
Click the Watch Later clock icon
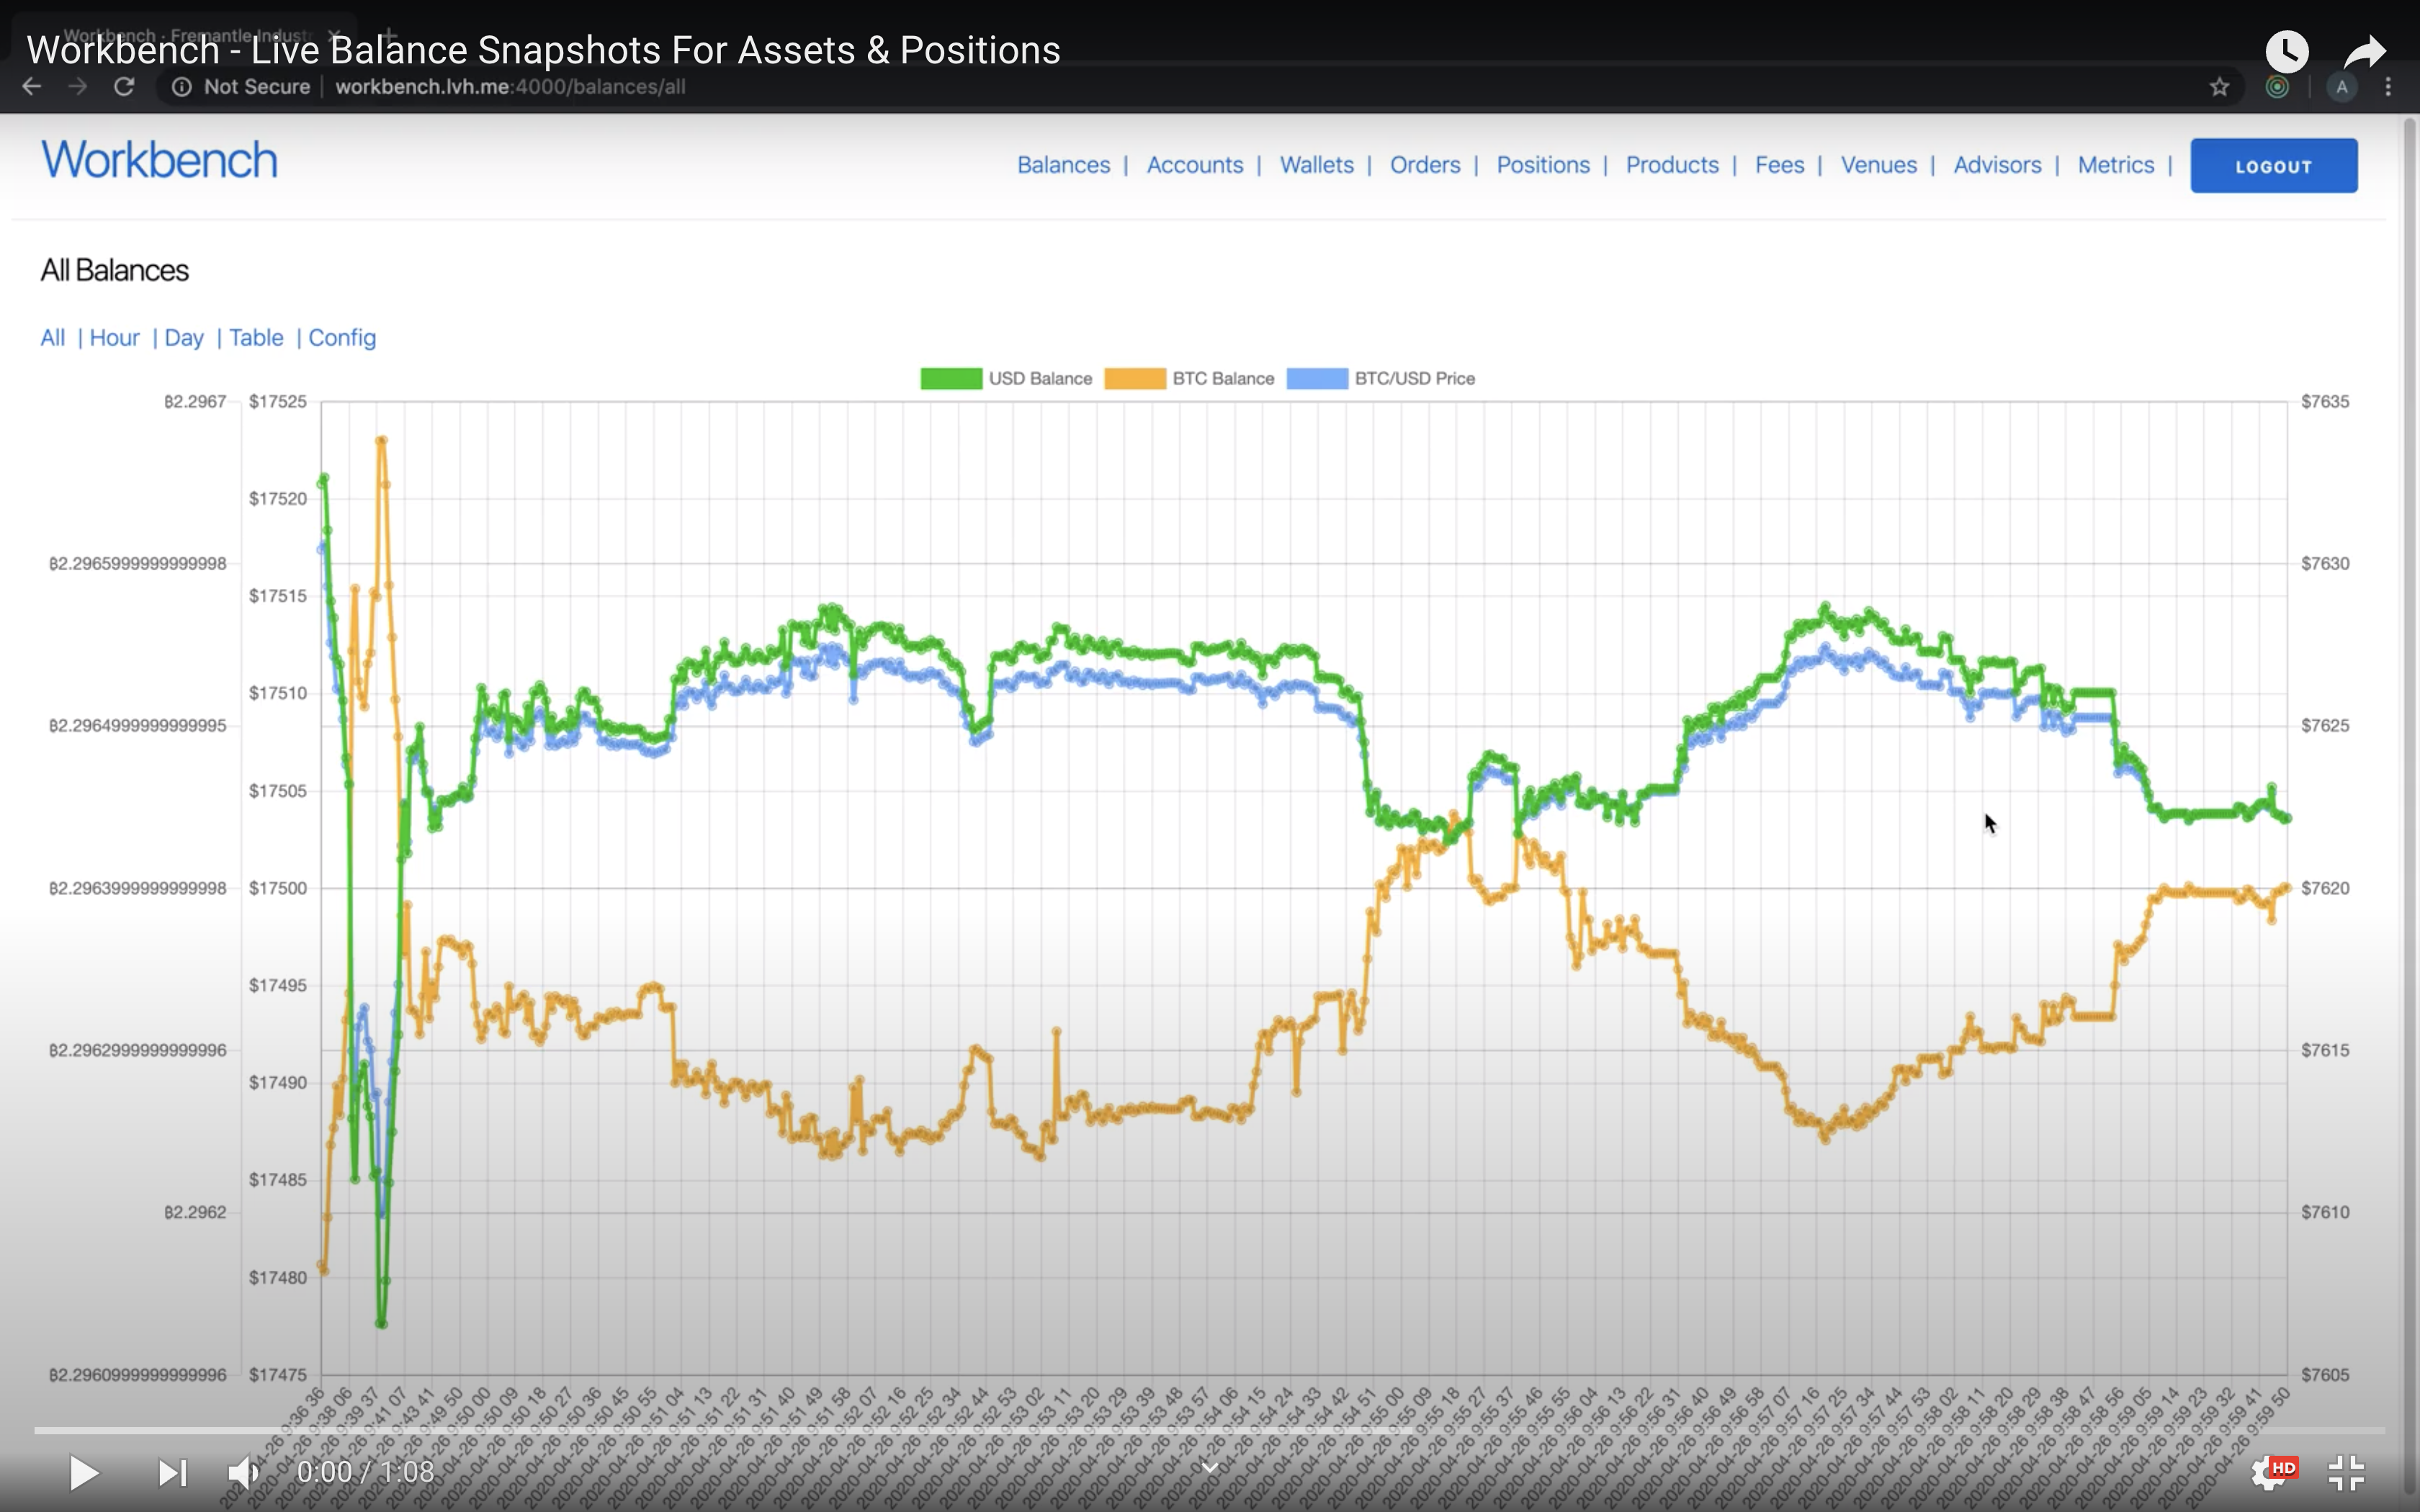tap(2286, 51)
